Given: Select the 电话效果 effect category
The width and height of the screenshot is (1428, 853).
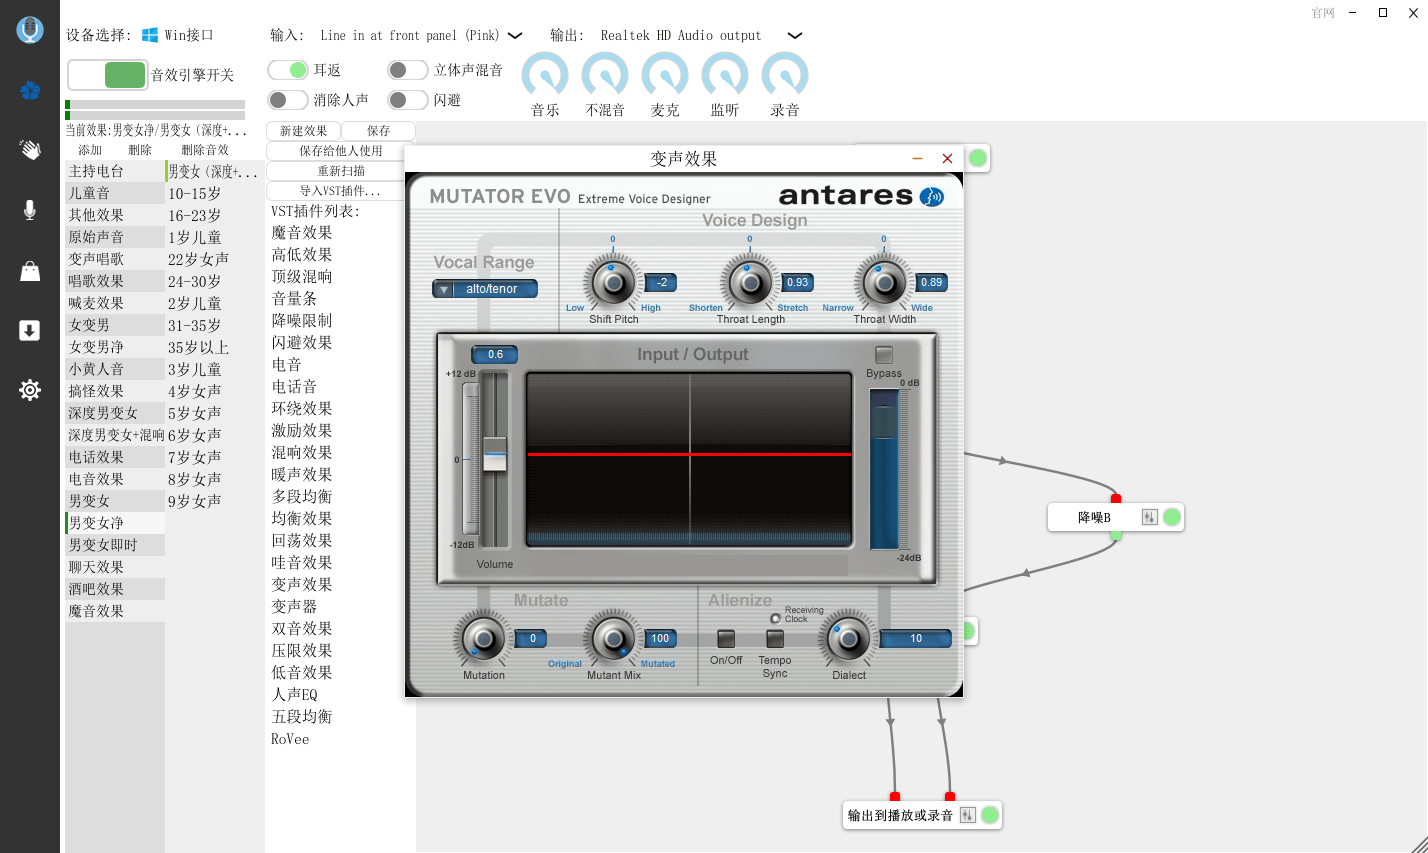Looking at the screenshot, I should tap(115, 457).
